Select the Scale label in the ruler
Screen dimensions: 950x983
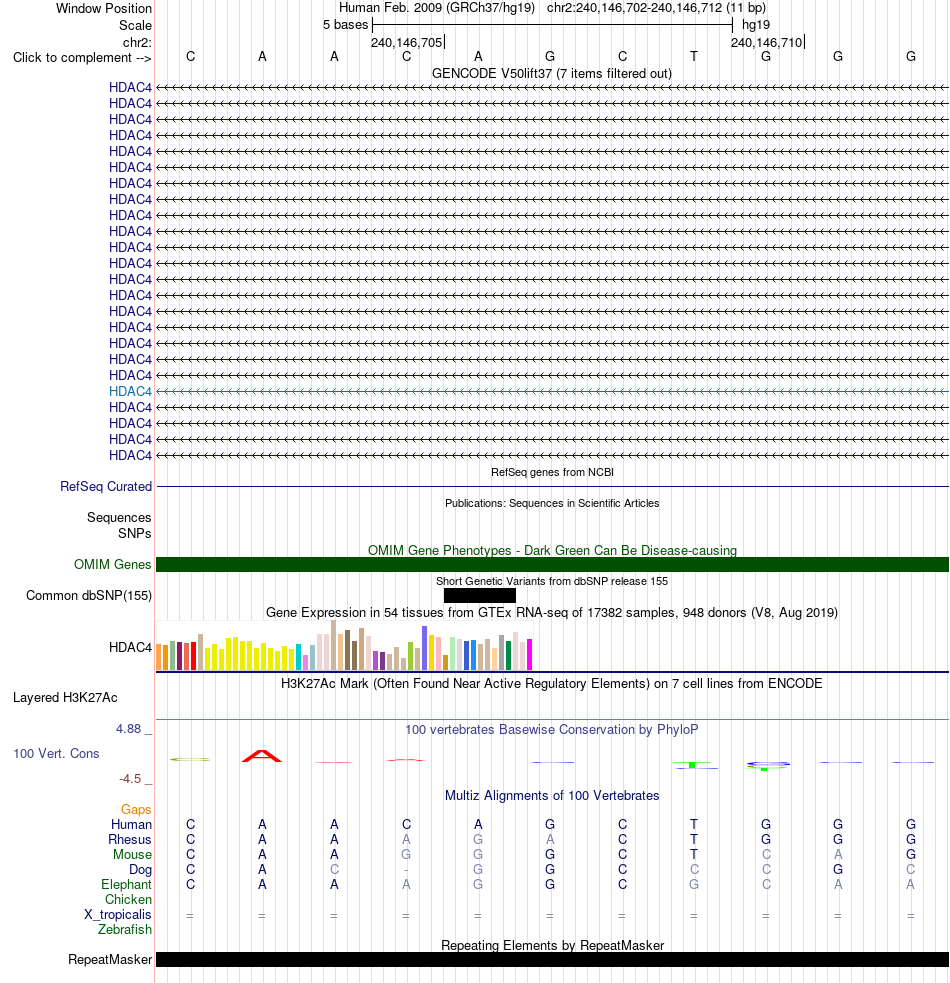135,26
